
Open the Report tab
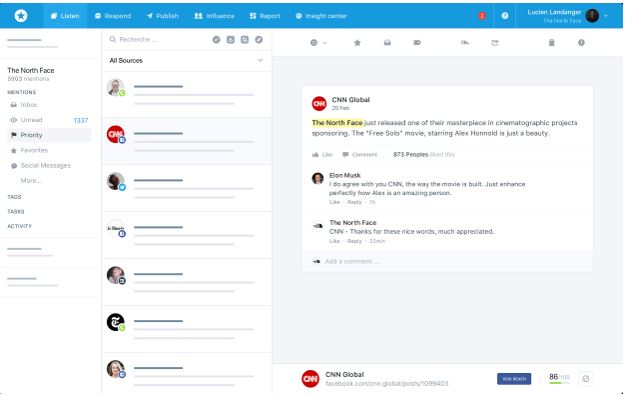(x=265, y=16)
